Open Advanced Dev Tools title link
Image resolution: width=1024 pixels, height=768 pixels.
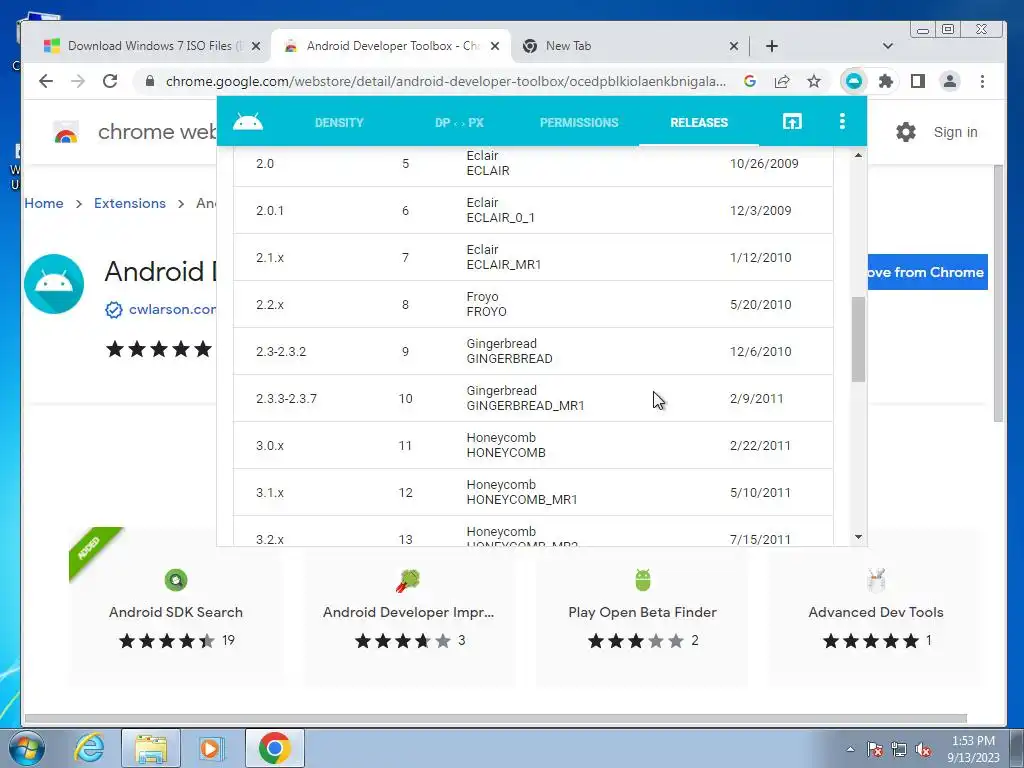point(876,612)
